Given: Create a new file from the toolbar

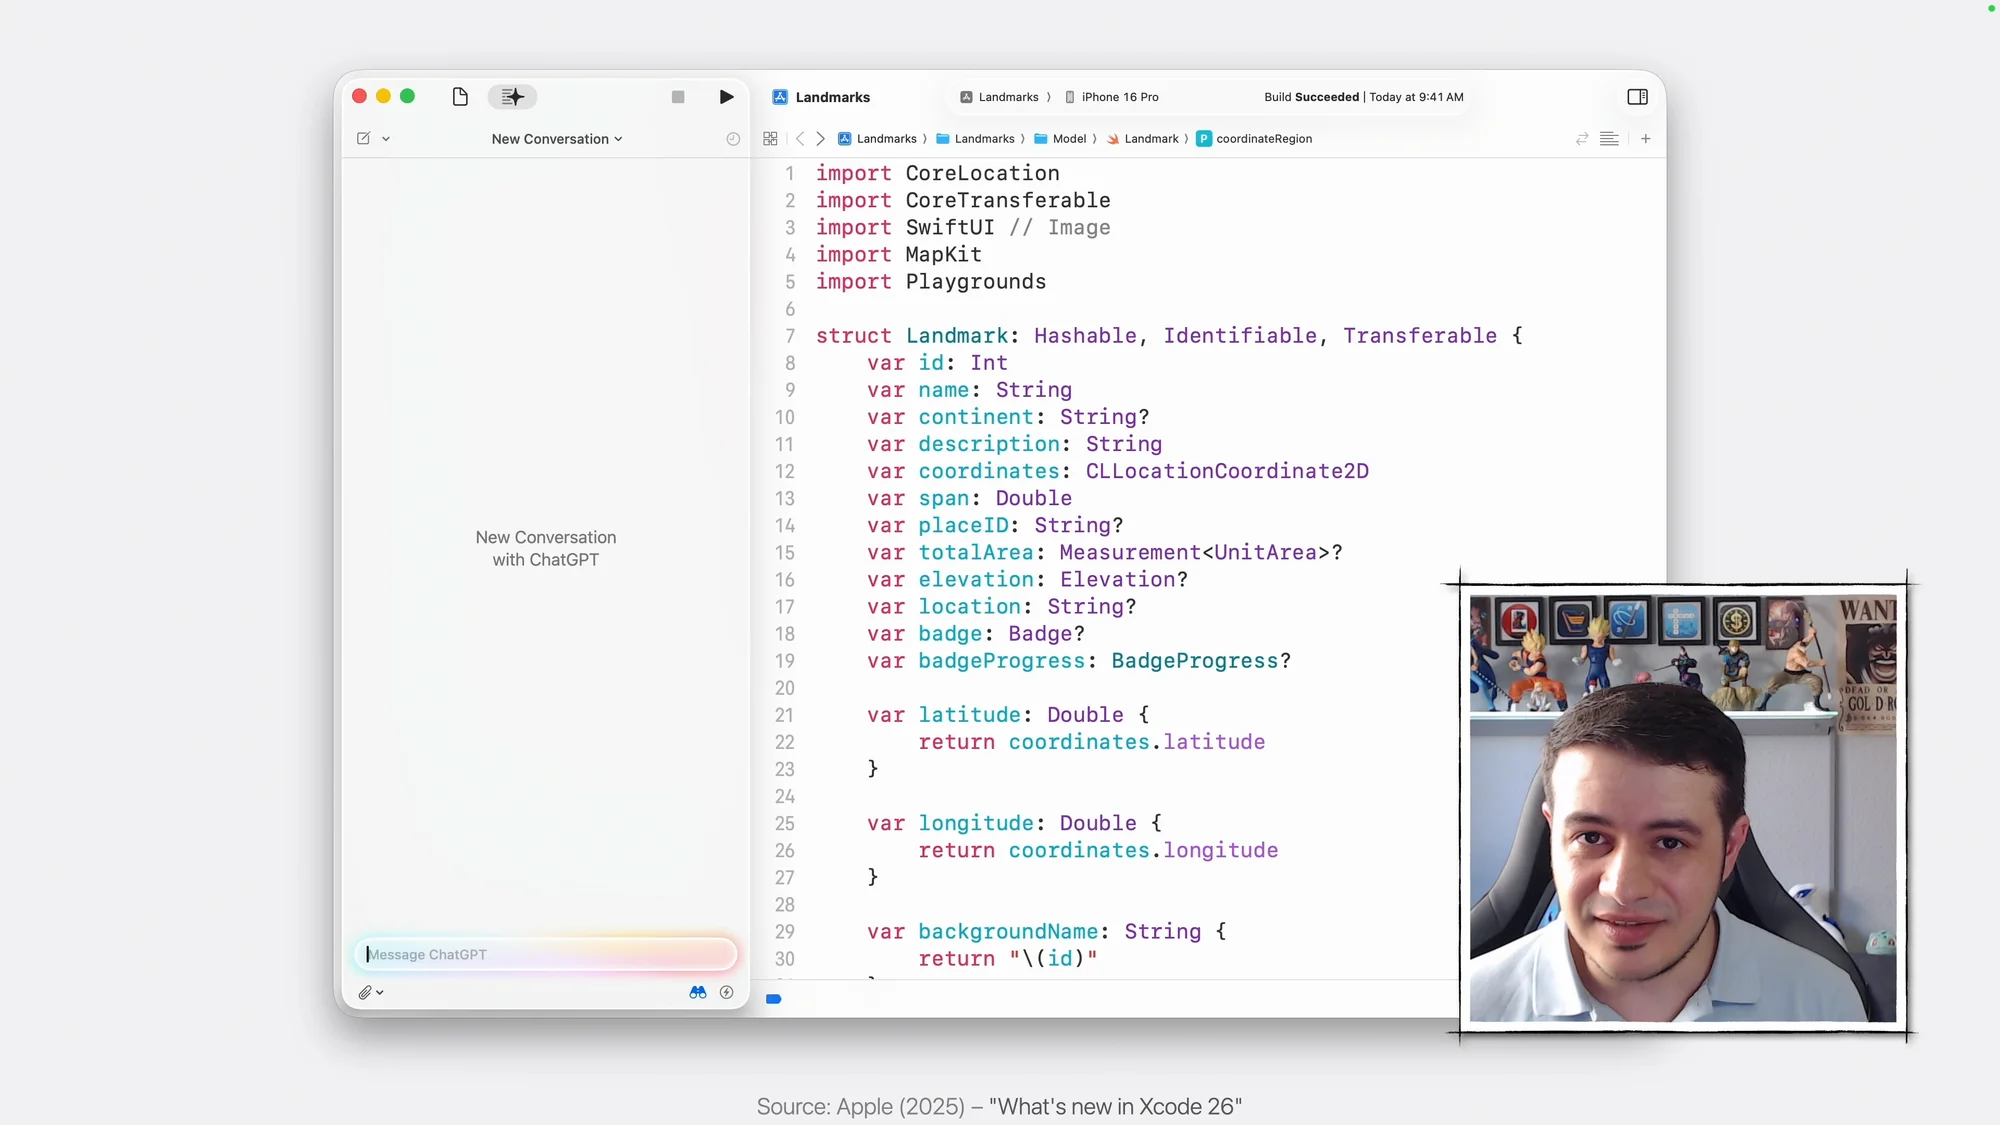Looking at the screenshot, I should (460, 96).
